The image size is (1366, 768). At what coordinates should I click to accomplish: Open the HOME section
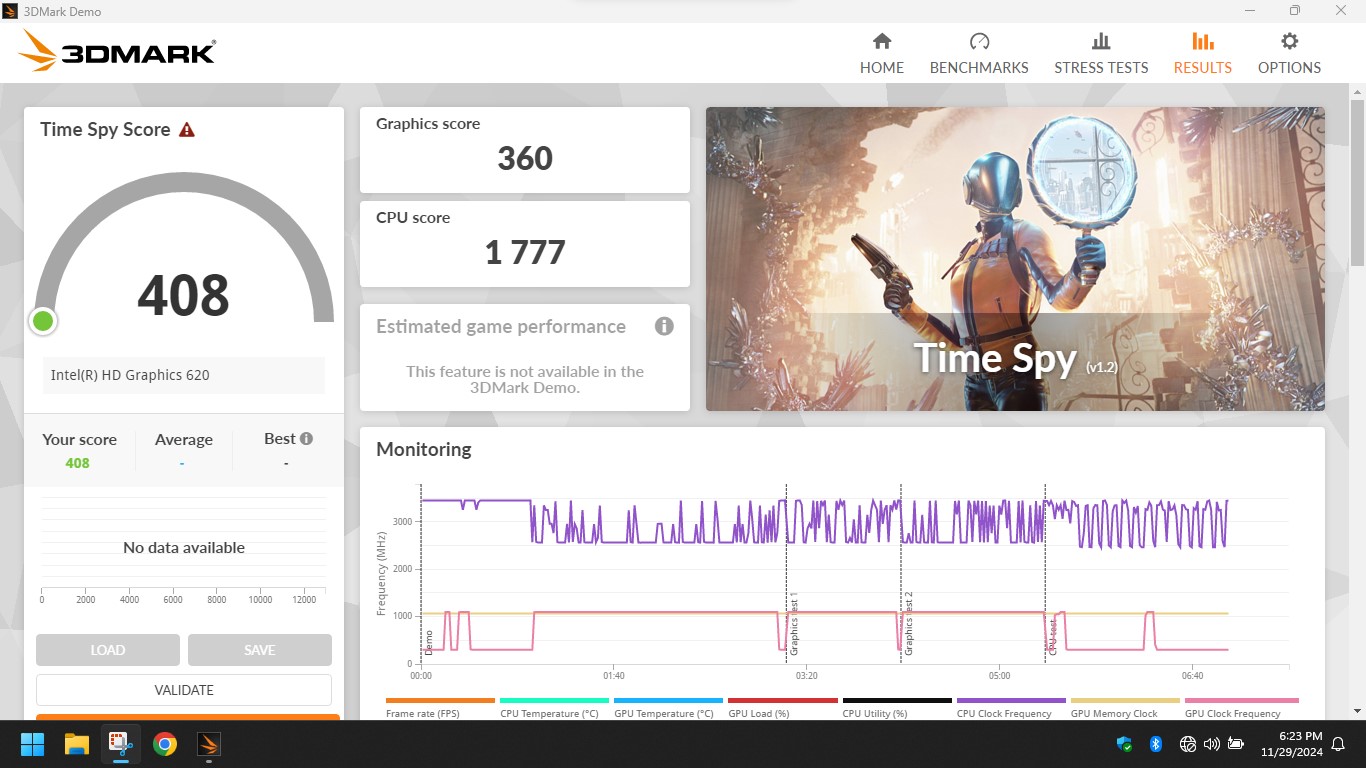881,54
